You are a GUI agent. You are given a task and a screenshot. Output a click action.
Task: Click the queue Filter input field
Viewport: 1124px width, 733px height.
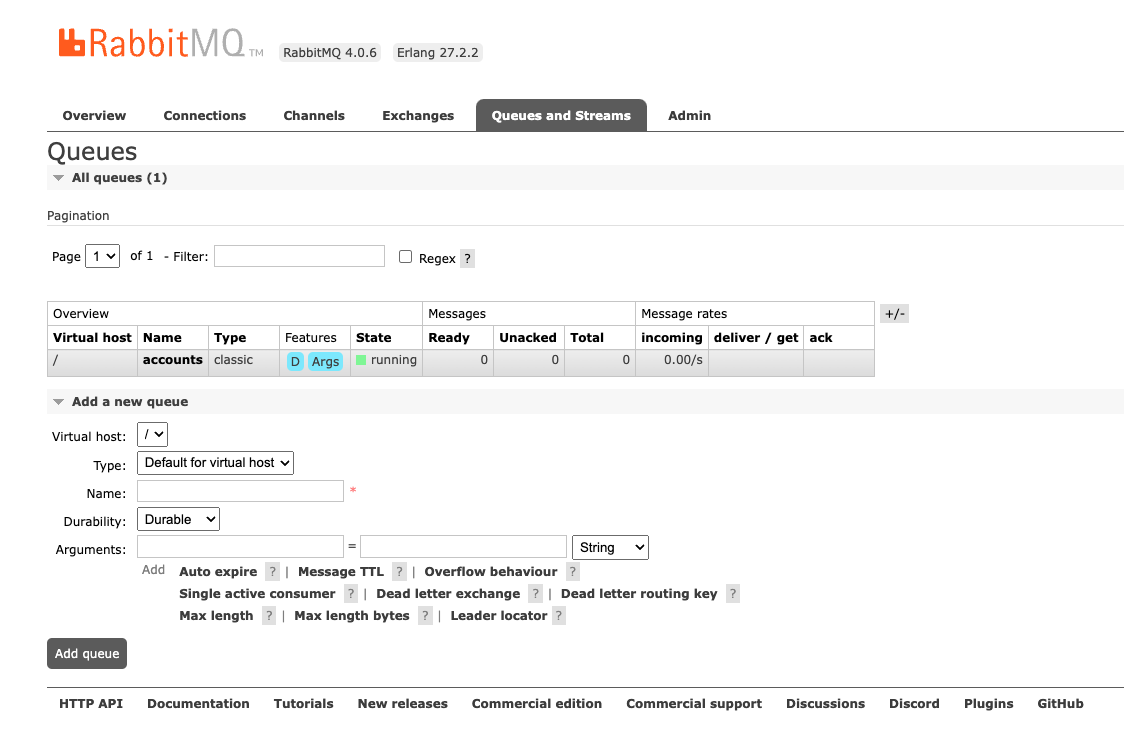(x=298, y=256)
